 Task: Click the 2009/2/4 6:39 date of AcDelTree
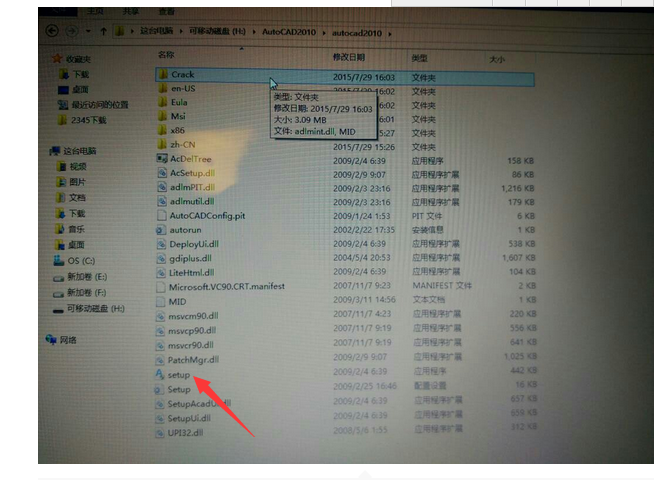(359, 161)
